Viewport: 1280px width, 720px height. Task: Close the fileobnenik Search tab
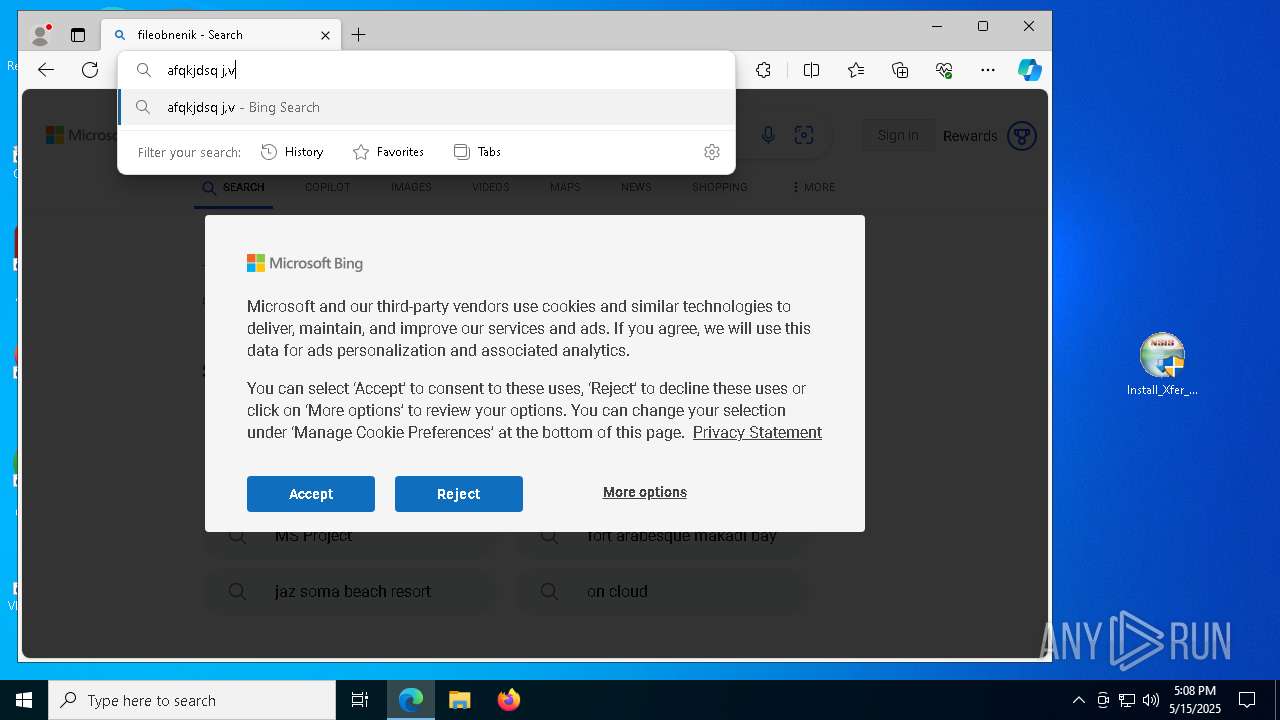[x=325, y=35]
